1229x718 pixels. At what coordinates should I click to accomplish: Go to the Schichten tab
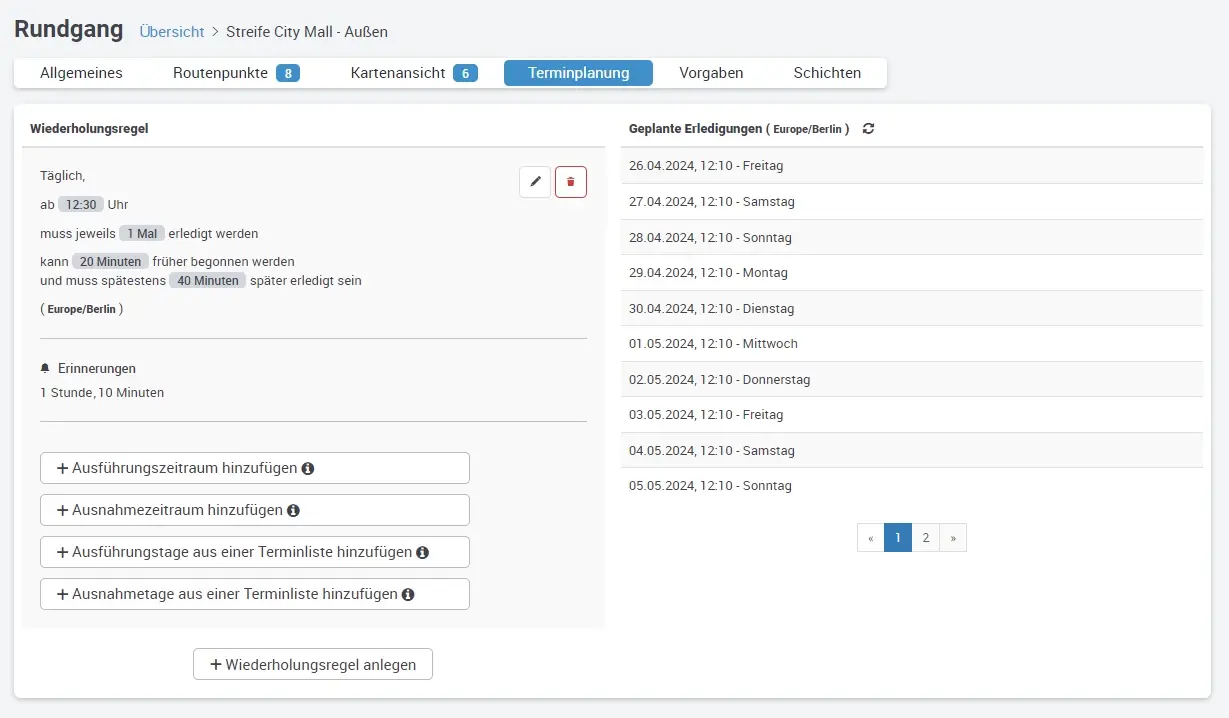(x=827, y=73)
